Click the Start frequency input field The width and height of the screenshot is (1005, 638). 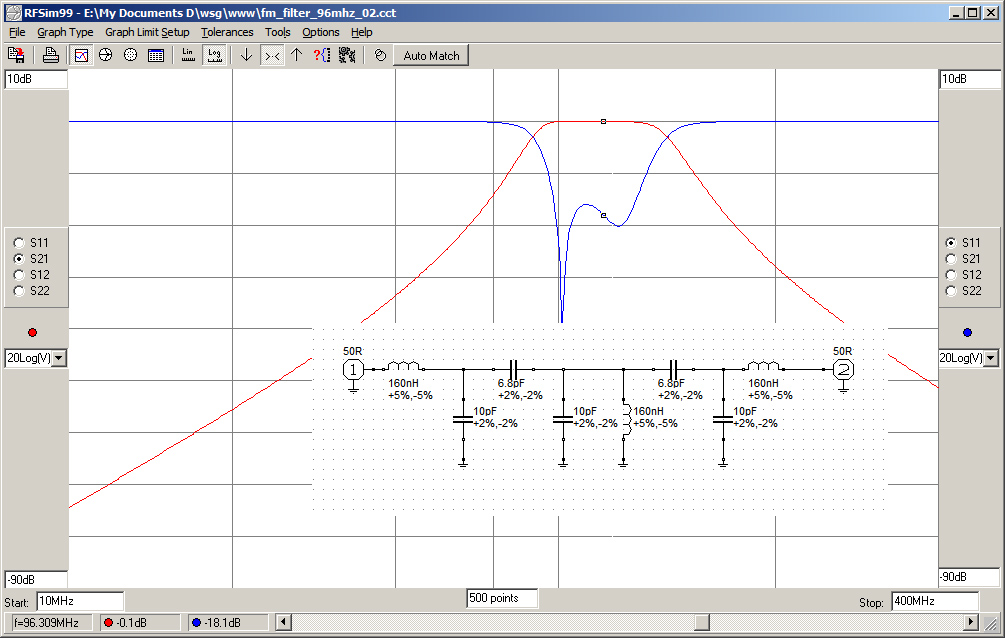coord(80,601)
